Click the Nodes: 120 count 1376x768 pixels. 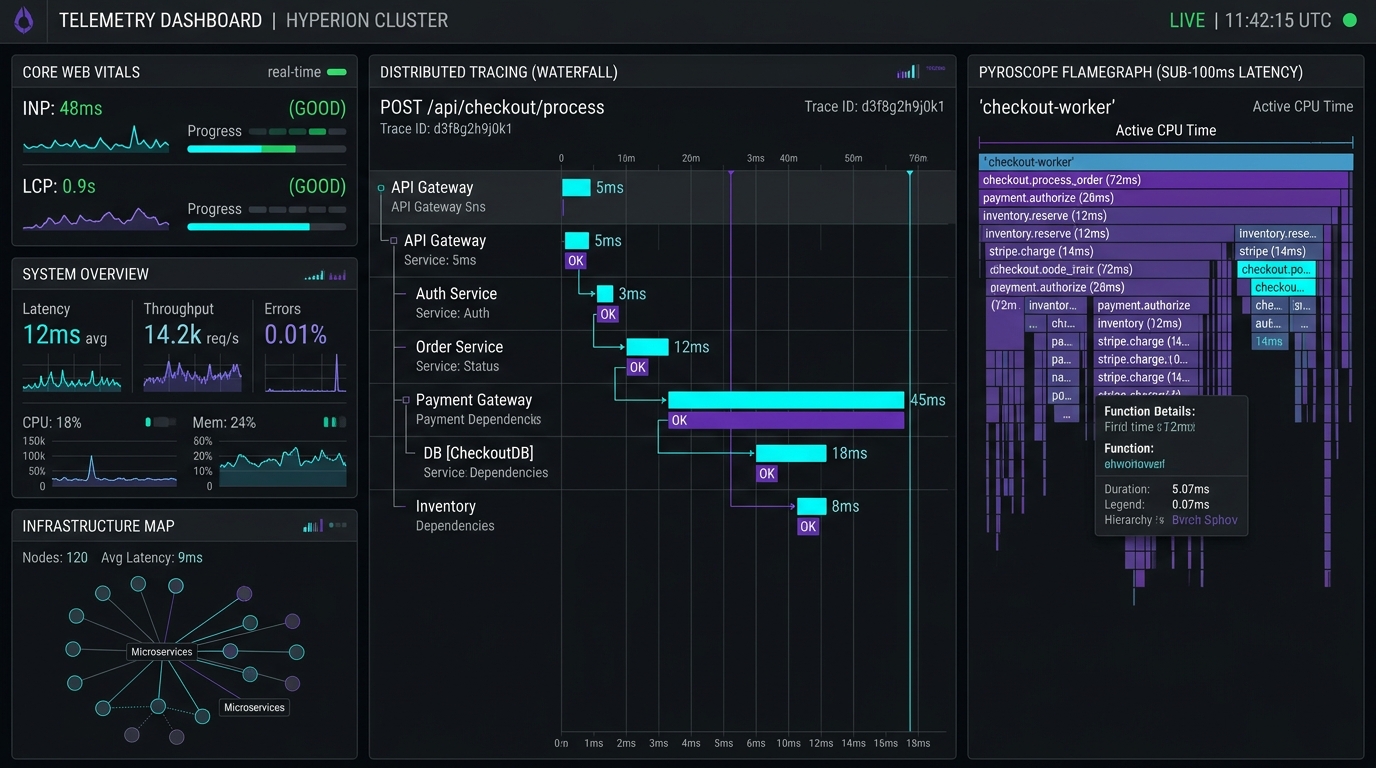(55, 558)
